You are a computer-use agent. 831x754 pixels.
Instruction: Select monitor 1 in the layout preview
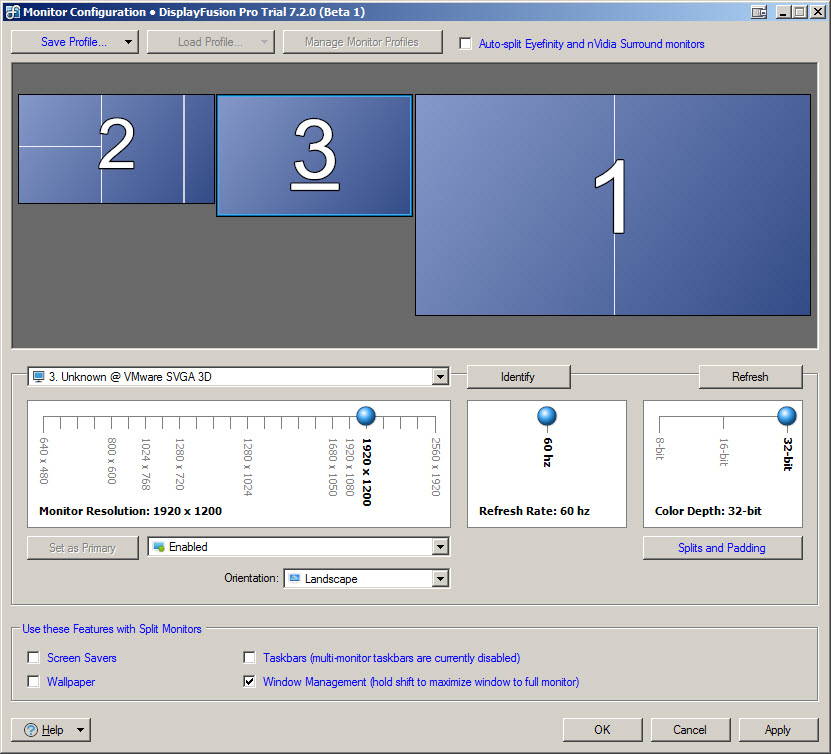(x=612, y=204)
